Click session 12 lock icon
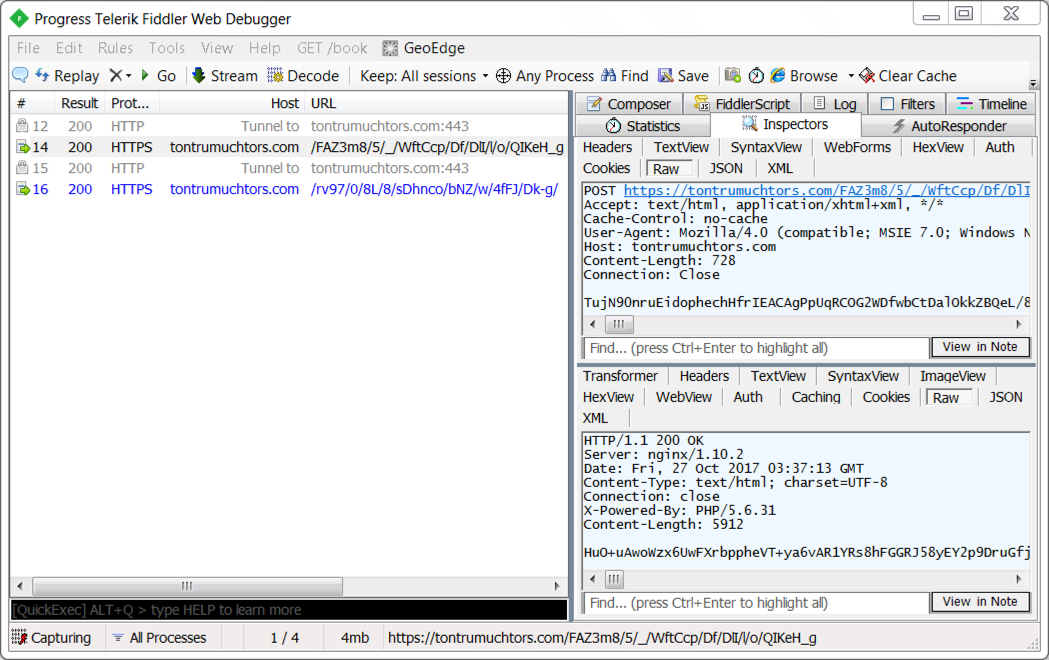 pyautogui.click(x=22, y=126)
